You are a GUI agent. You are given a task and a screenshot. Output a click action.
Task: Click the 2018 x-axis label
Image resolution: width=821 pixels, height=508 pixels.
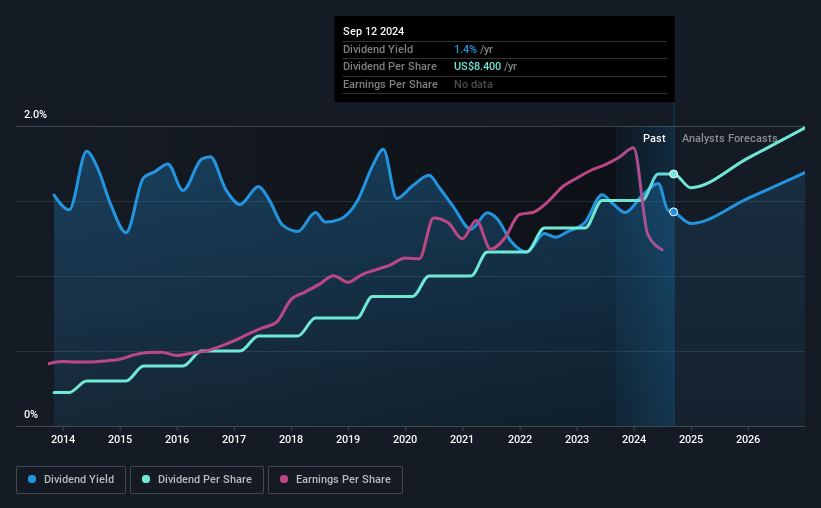tap(291, 439)
